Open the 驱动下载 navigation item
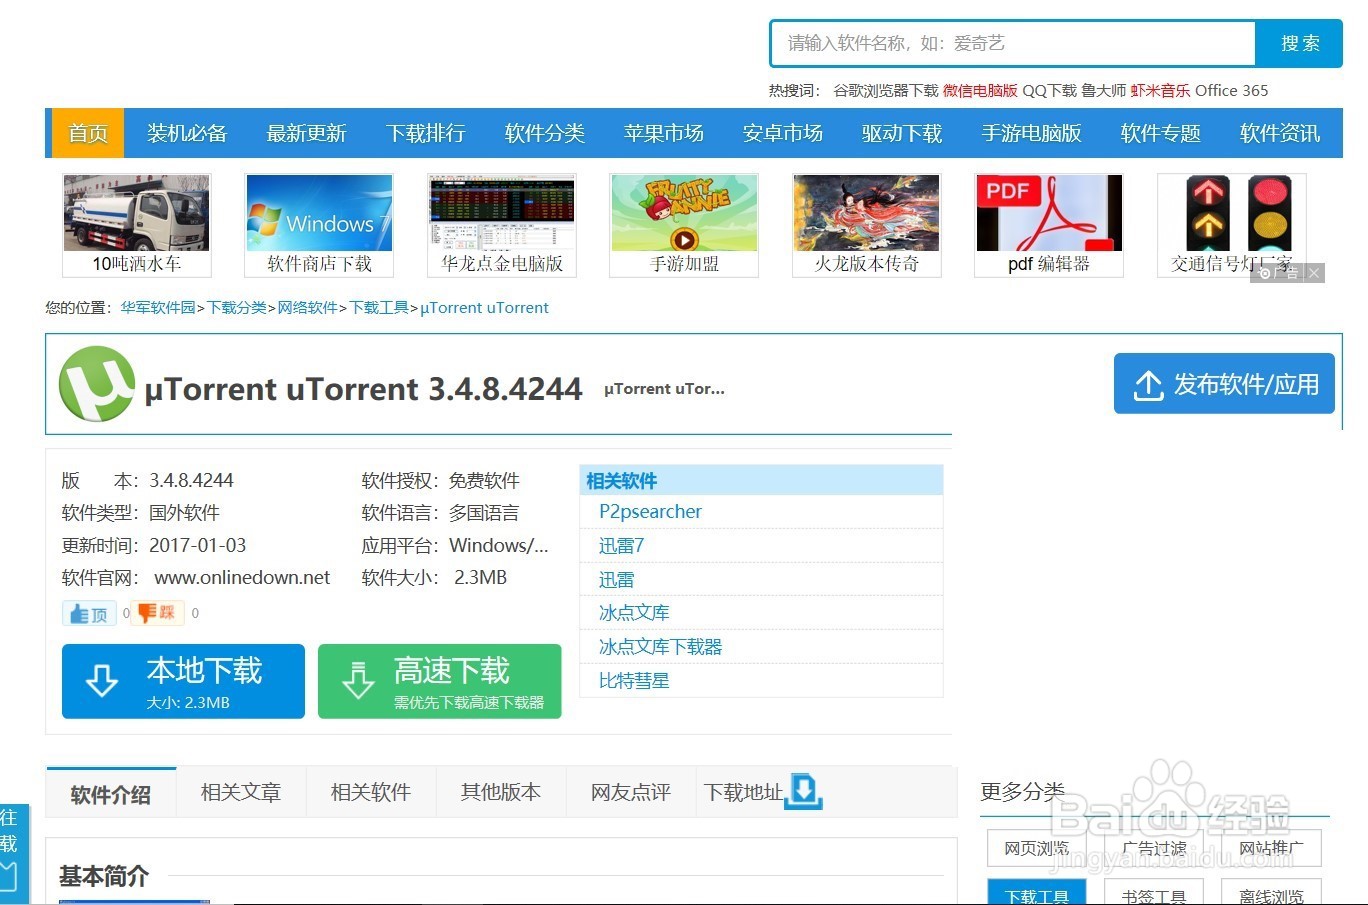Image resolution: width=1368 pixels, height=905 pixels. point(902,133)
